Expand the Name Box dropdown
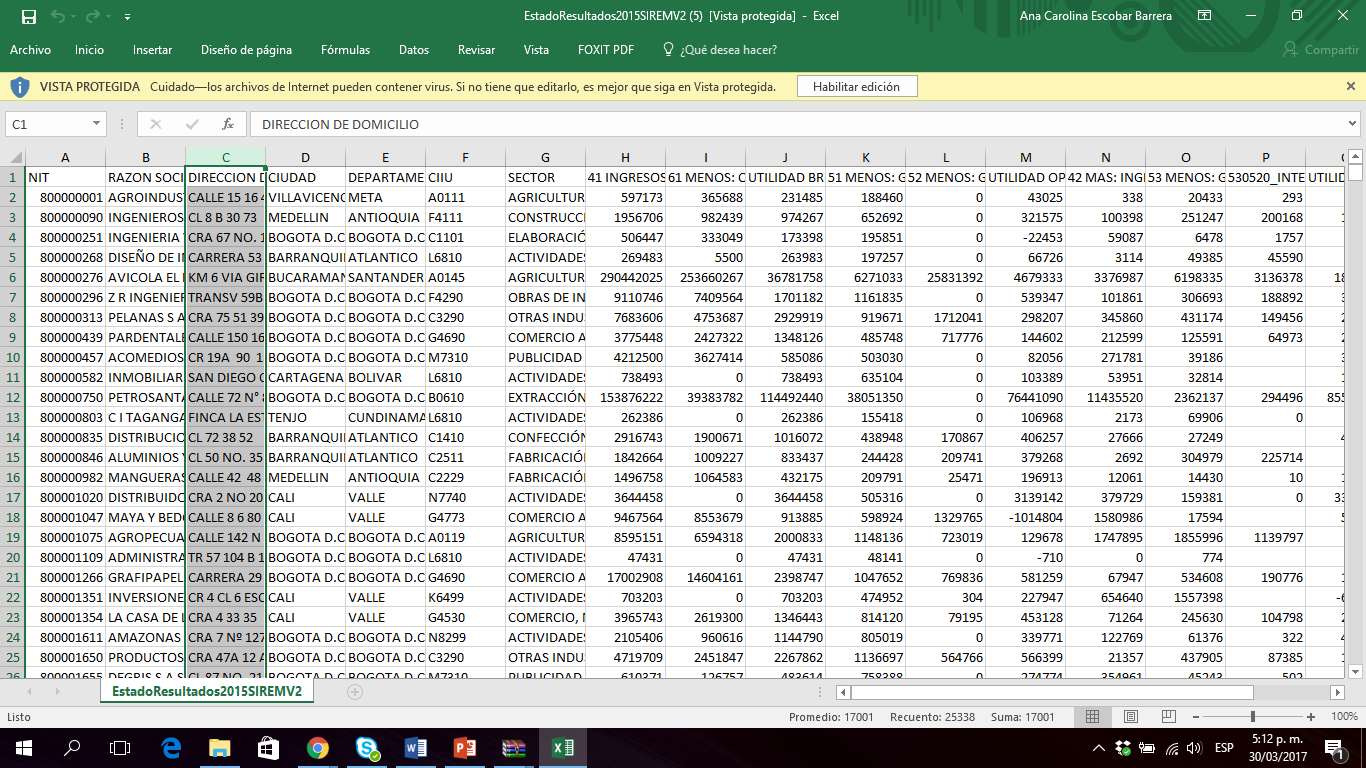The height and width of the screenshot is (768, 1366). (97, 124)
